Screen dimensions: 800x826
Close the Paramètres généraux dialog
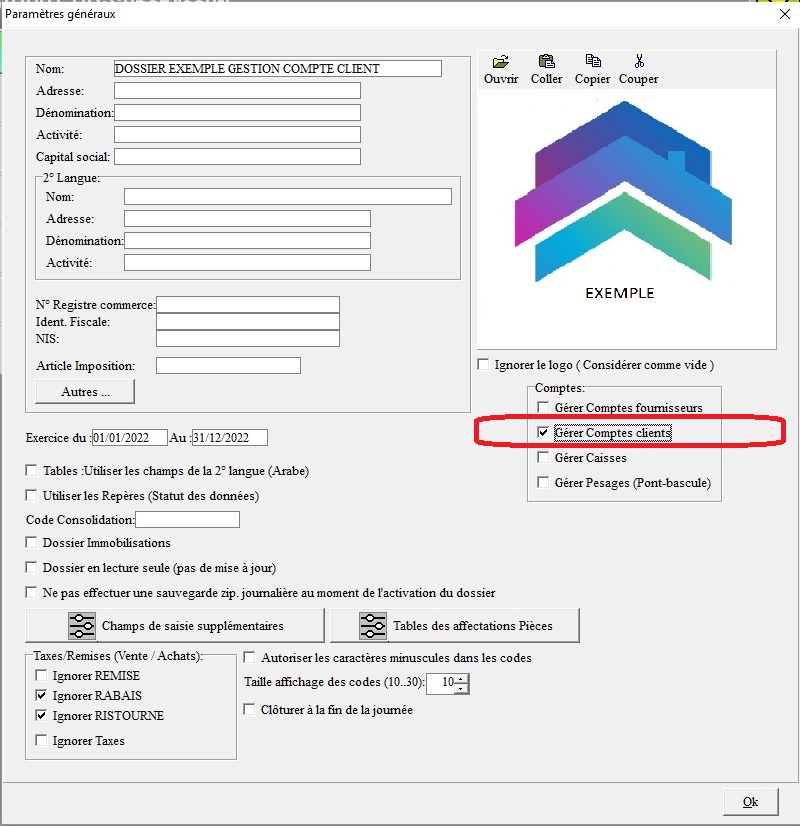pos(785,14)
